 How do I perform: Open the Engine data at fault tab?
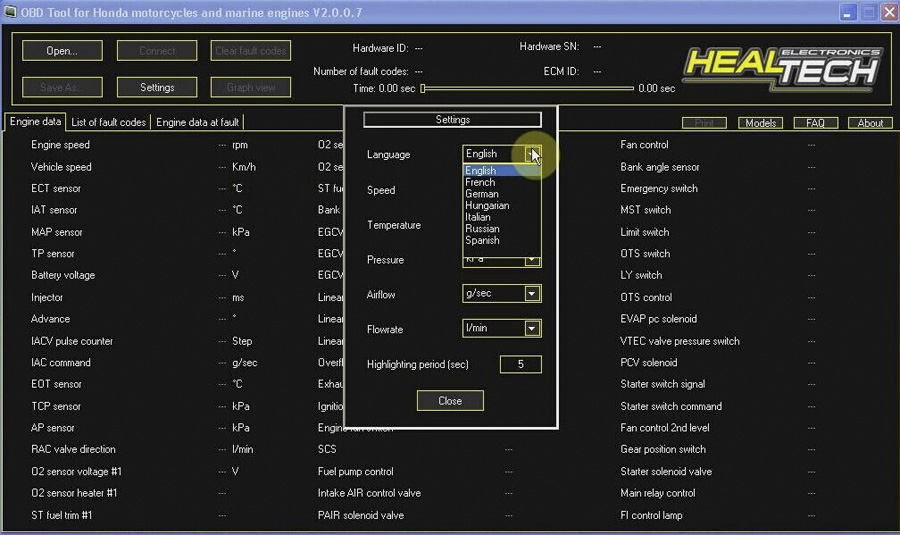(x=197, y=122)
